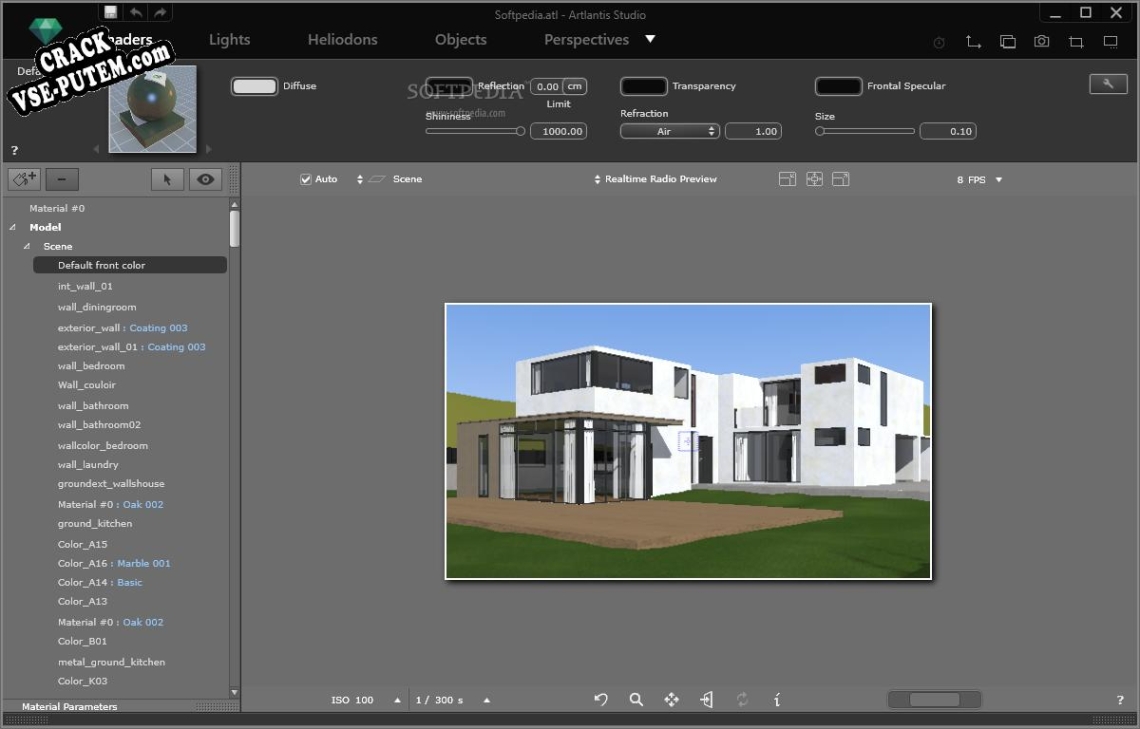This screenshot has width=1140, height=729.
Task: Open the axis coordinates tool icon
Action: 973,42
